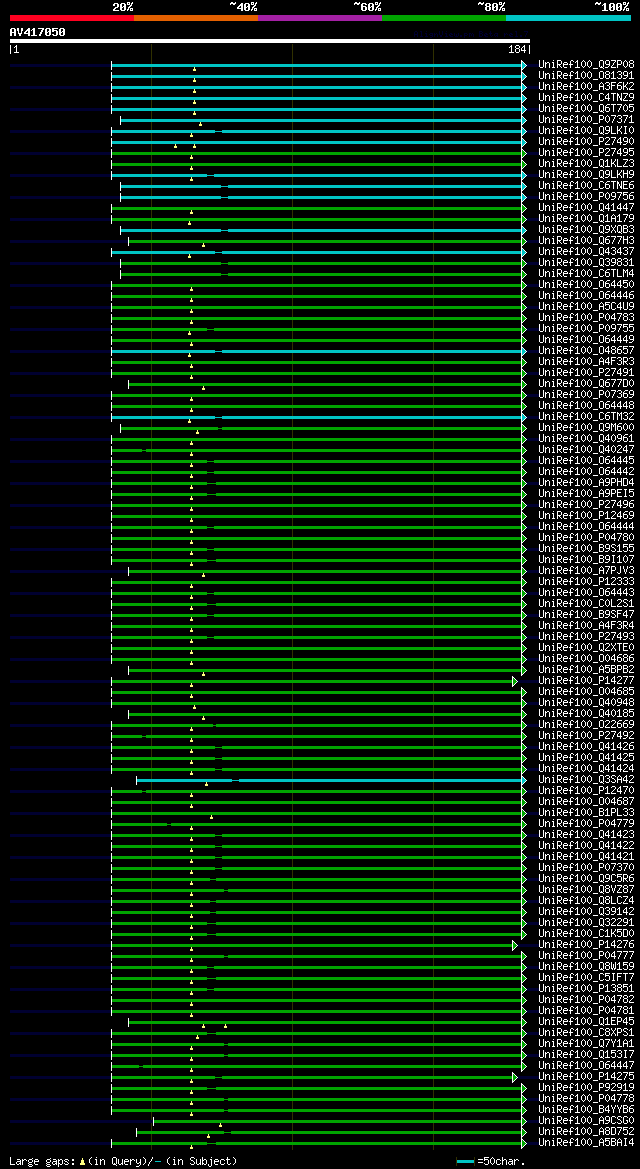Select the UniRef100_B1PL33 label
The image size is (640, 1169).
tap(586, 813)
